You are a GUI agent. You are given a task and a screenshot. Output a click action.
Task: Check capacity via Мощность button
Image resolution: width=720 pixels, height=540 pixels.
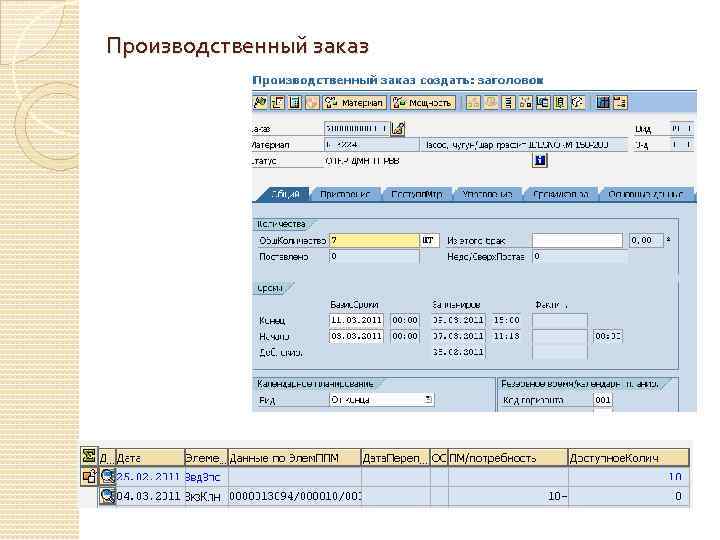coord(423,102)
